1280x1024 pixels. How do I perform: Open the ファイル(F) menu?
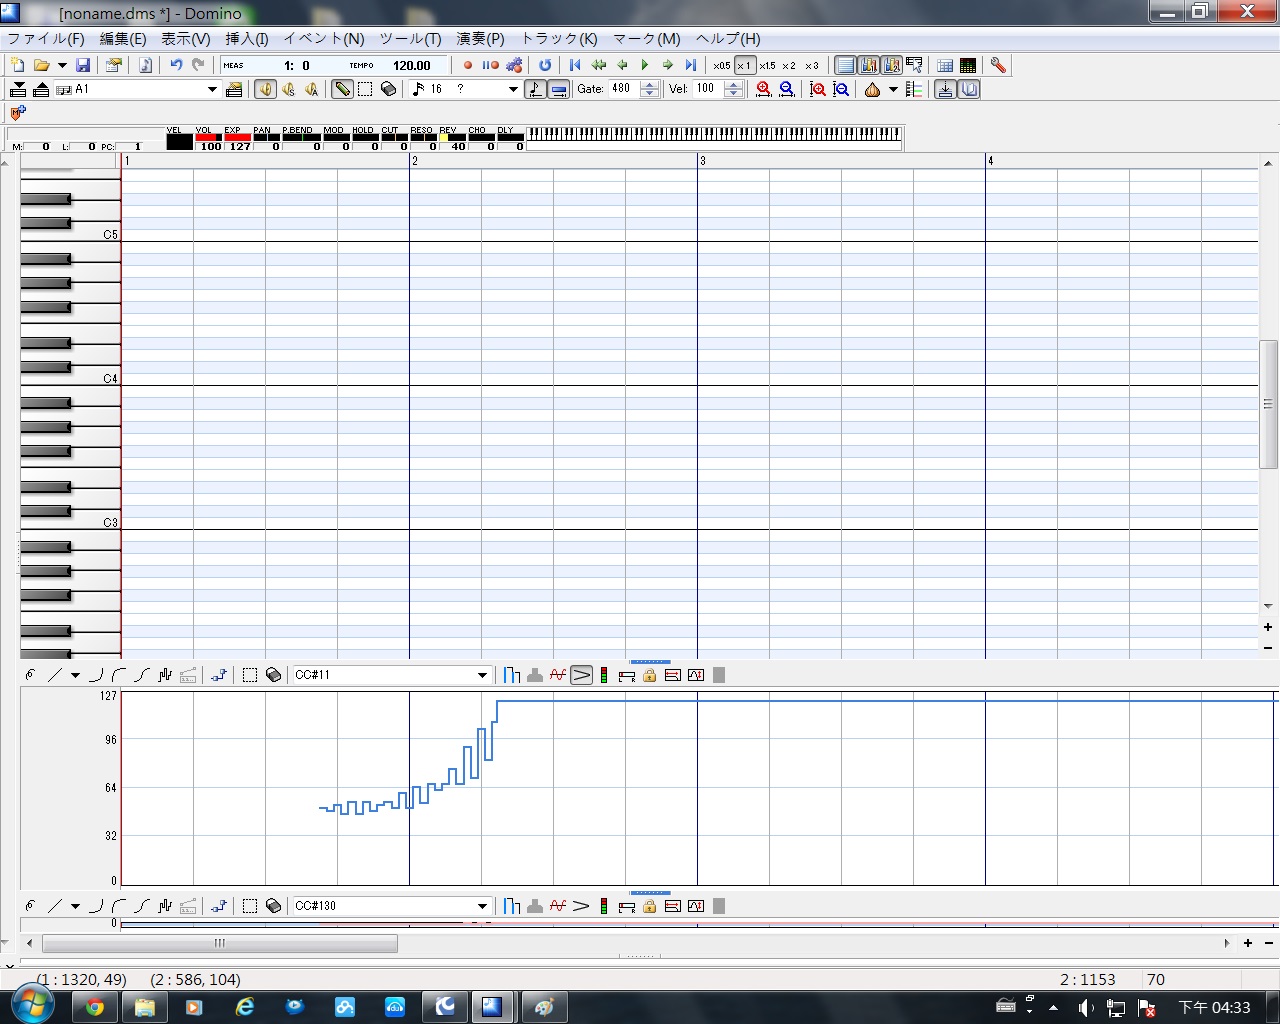[x=46, y=38]
